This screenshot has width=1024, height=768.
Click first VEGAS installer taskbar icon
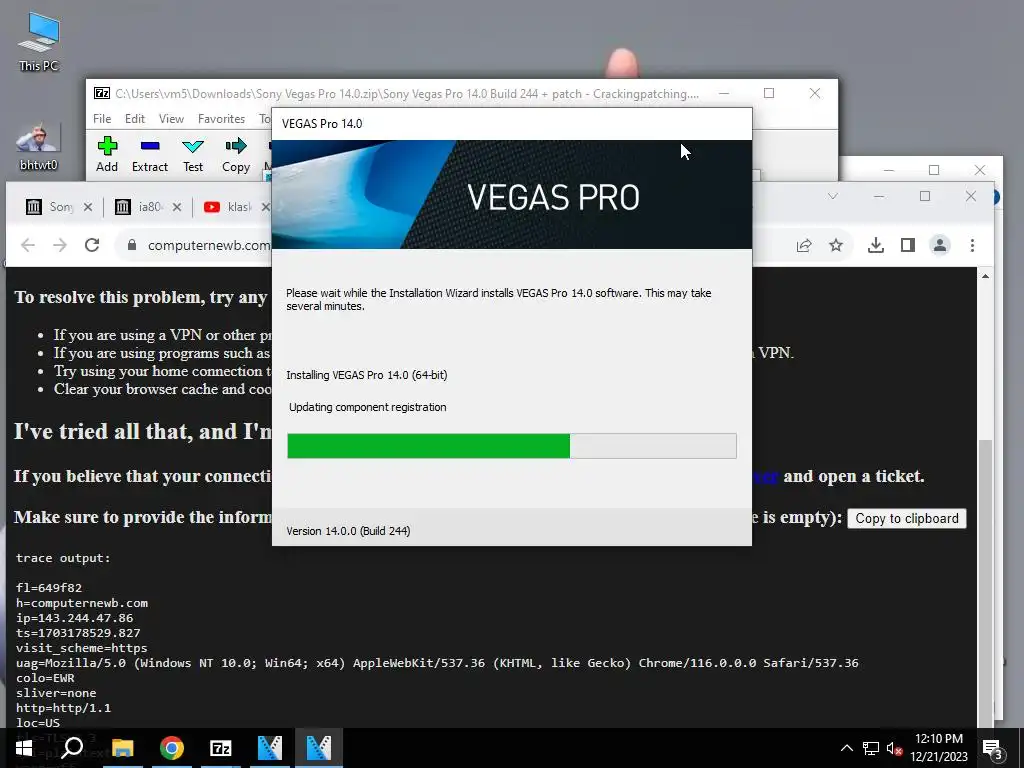pyautogui.click(x=270, y=748)
